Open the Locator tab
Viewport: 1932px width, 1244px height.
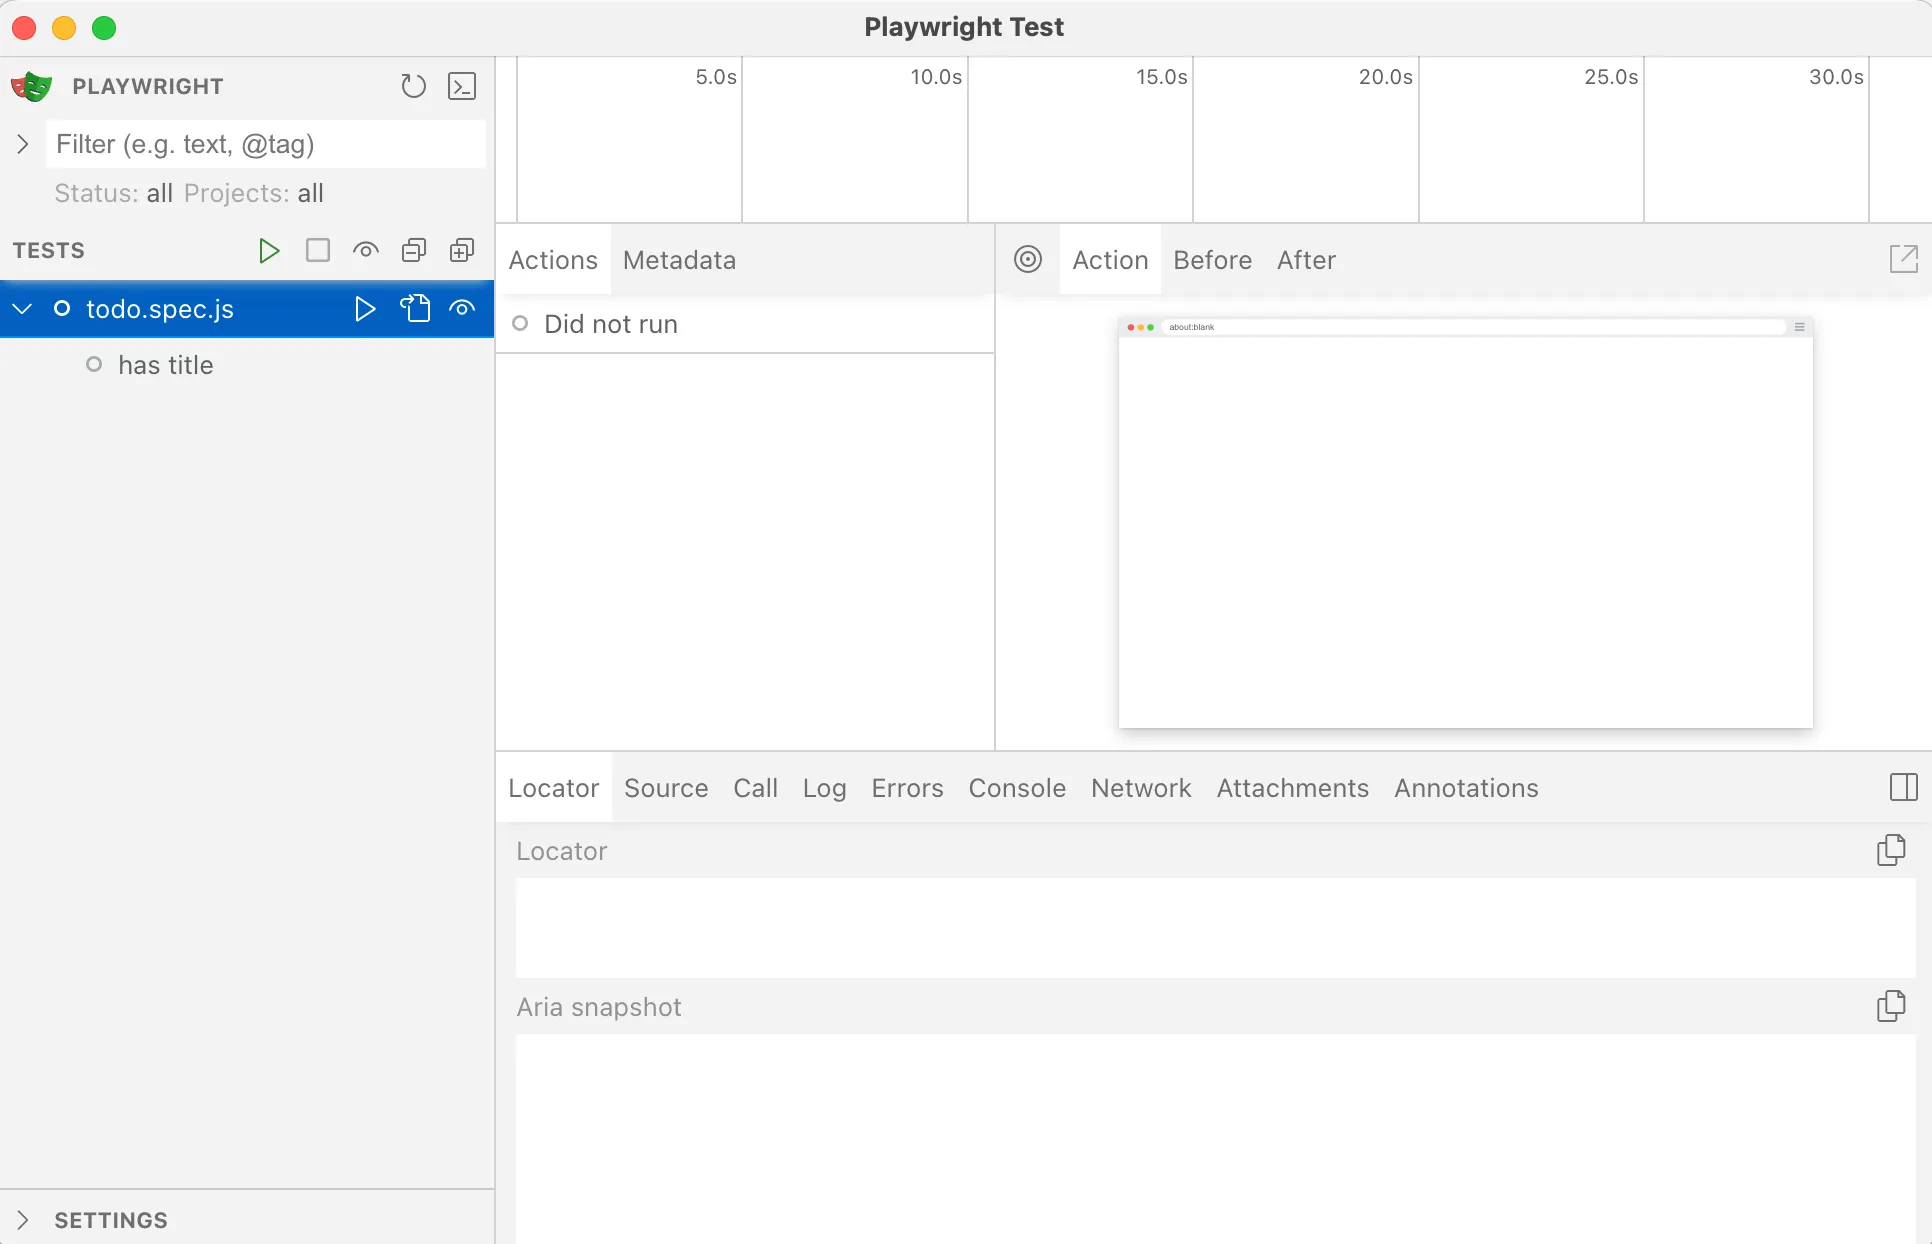(553, 788)
